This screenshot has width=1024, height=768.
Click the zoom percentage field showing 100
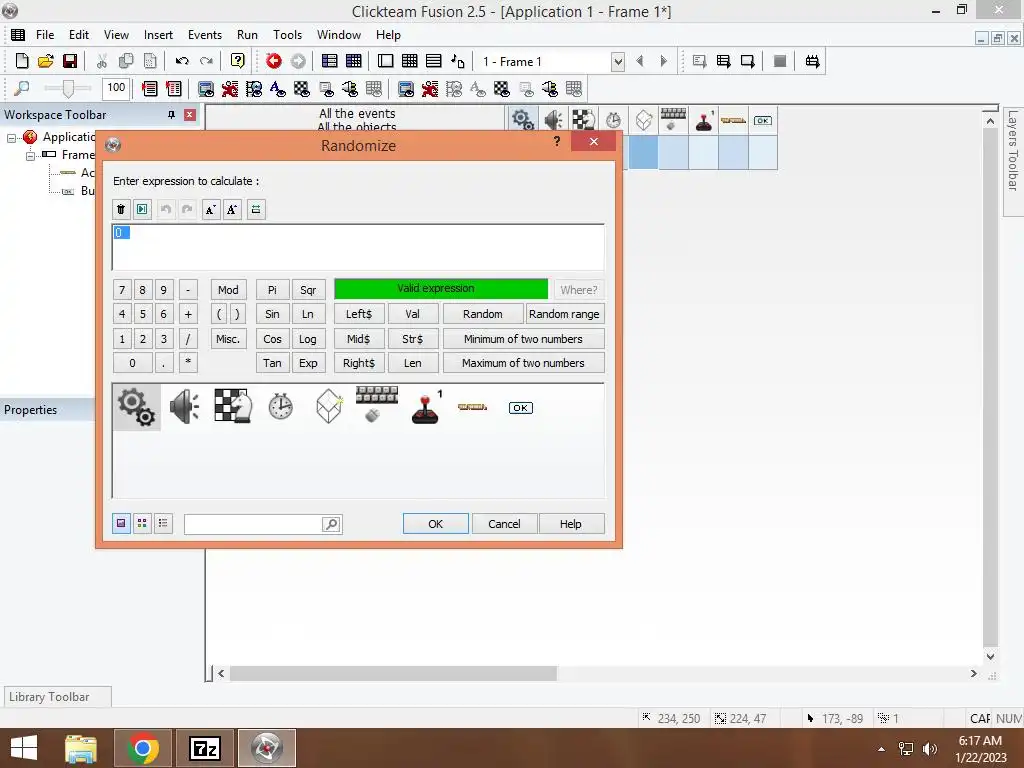click(116, 88)
